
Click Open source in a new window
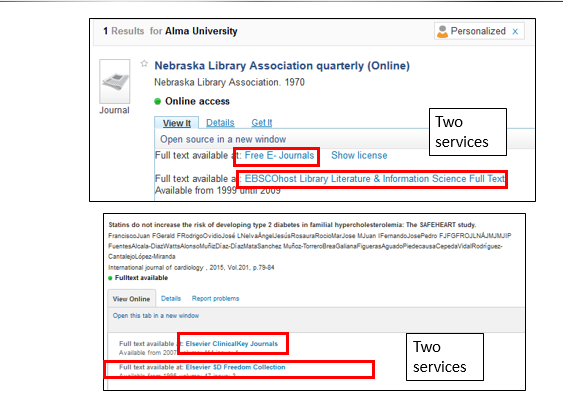(x=223, y=139)
